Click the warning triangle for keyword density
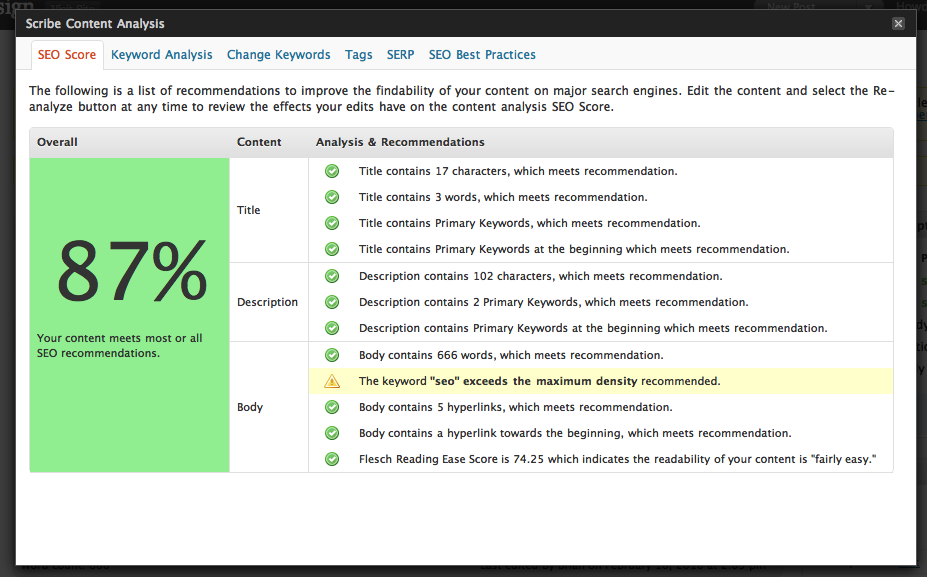The height and width of the screenshot is (577, 927). pos(332,381)
